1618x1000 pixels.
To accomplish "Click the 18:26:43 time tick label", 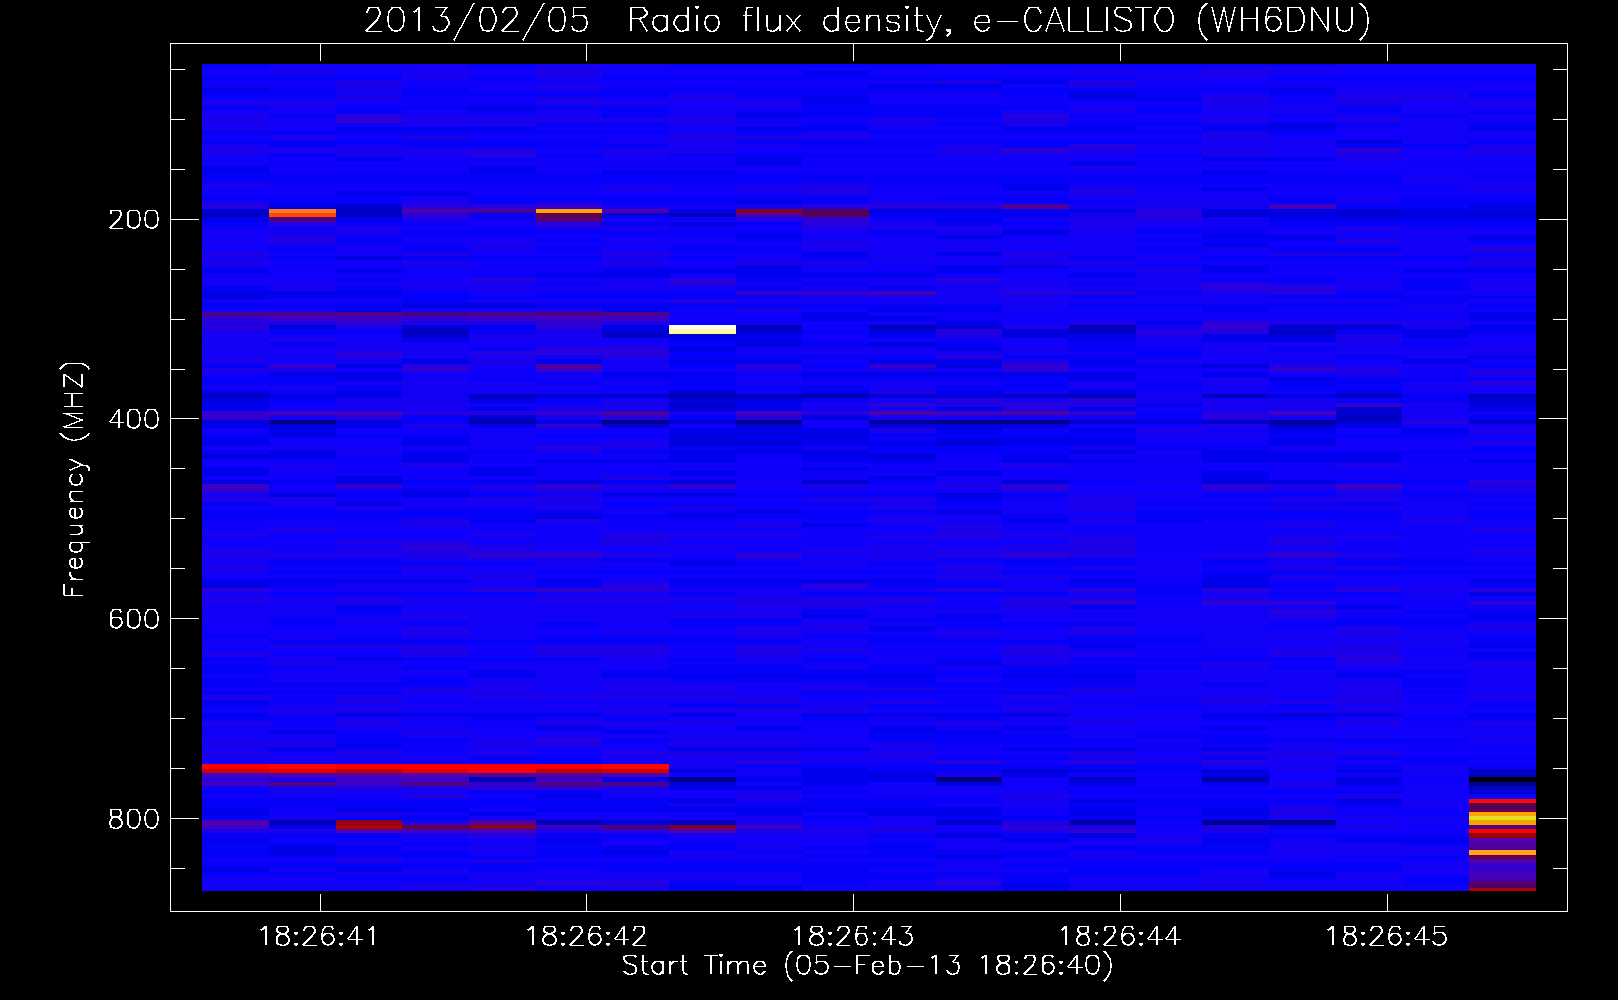I will [x=853, y=937].
